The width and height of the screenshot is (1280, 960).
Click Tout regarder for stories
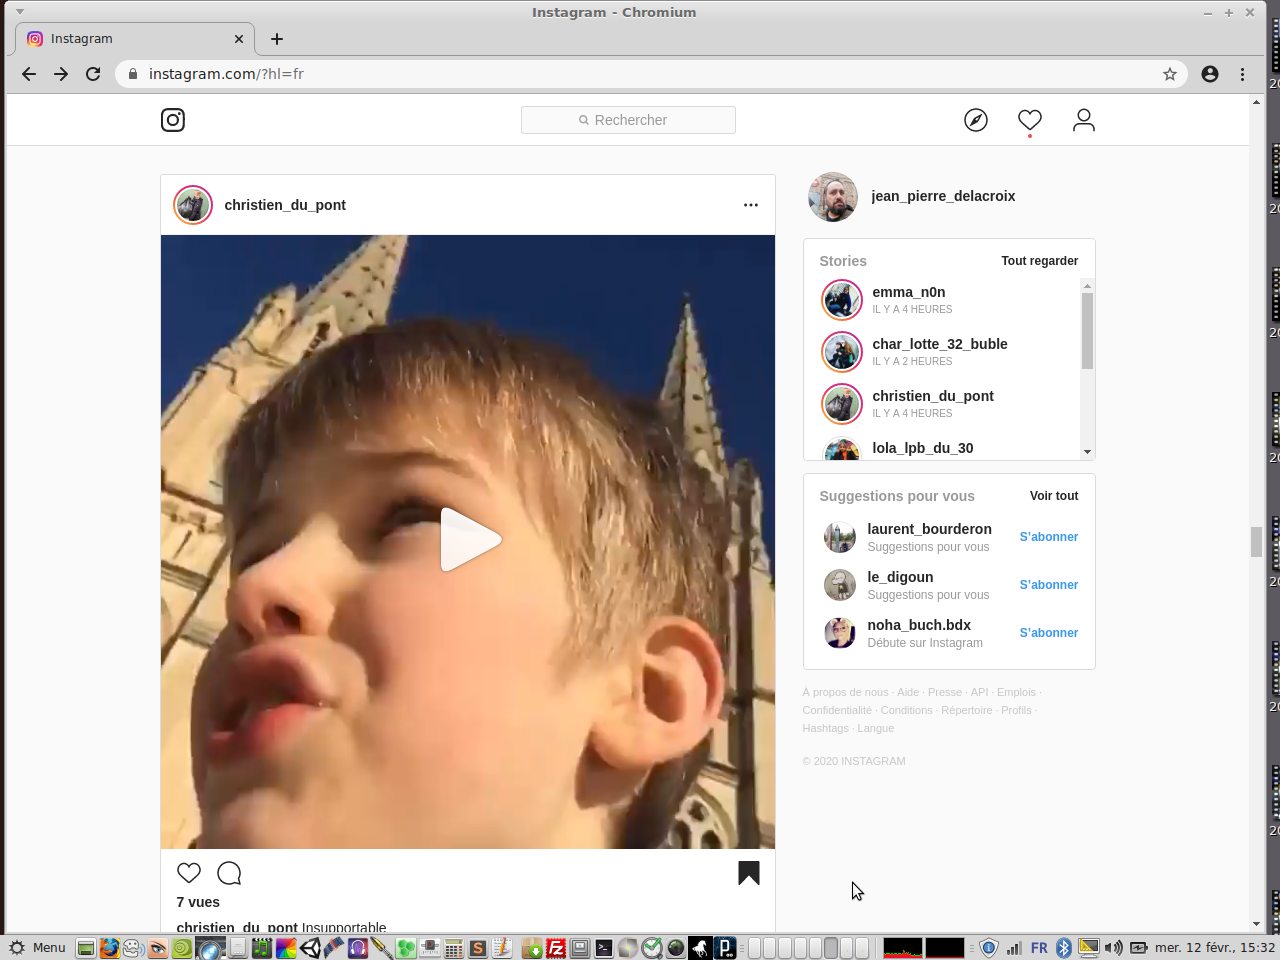pyautogui.click(x=1039, y=261)
